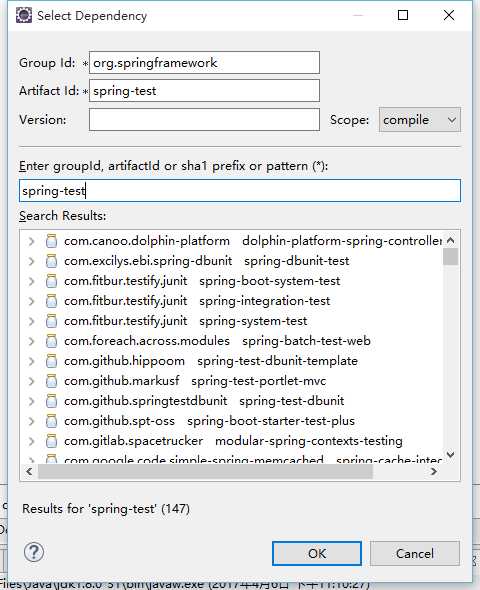Image resolution: width=480 pixels, height=590 pixels.
Task: Expand the com.github.spt-oss result entry
Action: point(32,421)
